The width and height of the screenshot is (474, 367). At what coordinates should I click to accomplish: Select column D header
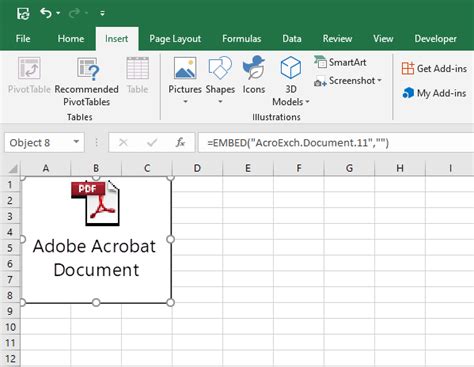pos(197,168)
